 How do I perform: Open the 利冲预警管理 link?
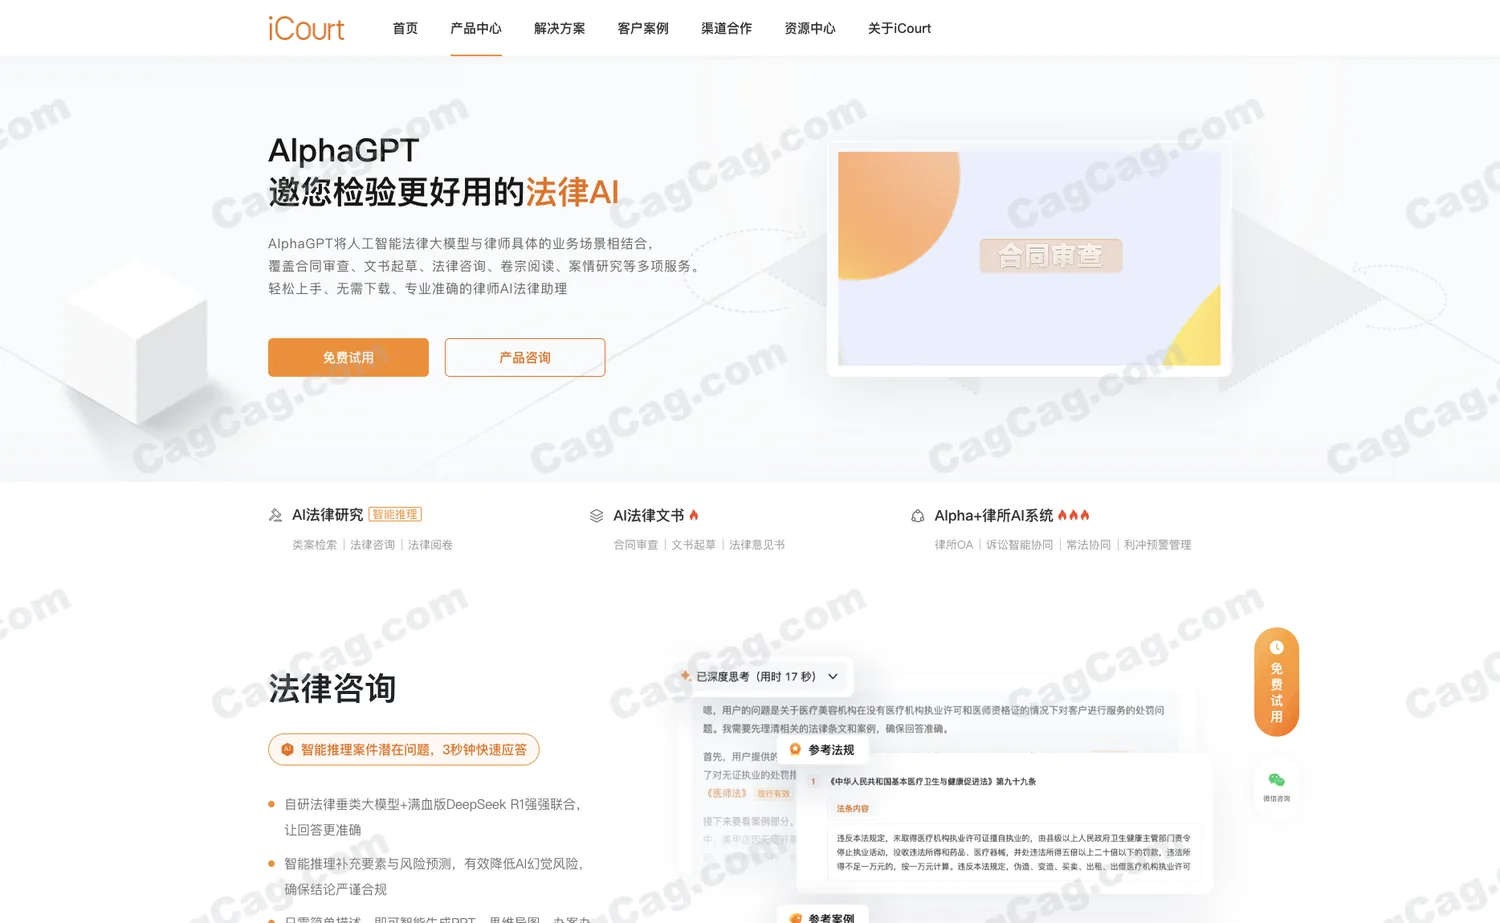pyautogui.click(x=1158, y=545)
